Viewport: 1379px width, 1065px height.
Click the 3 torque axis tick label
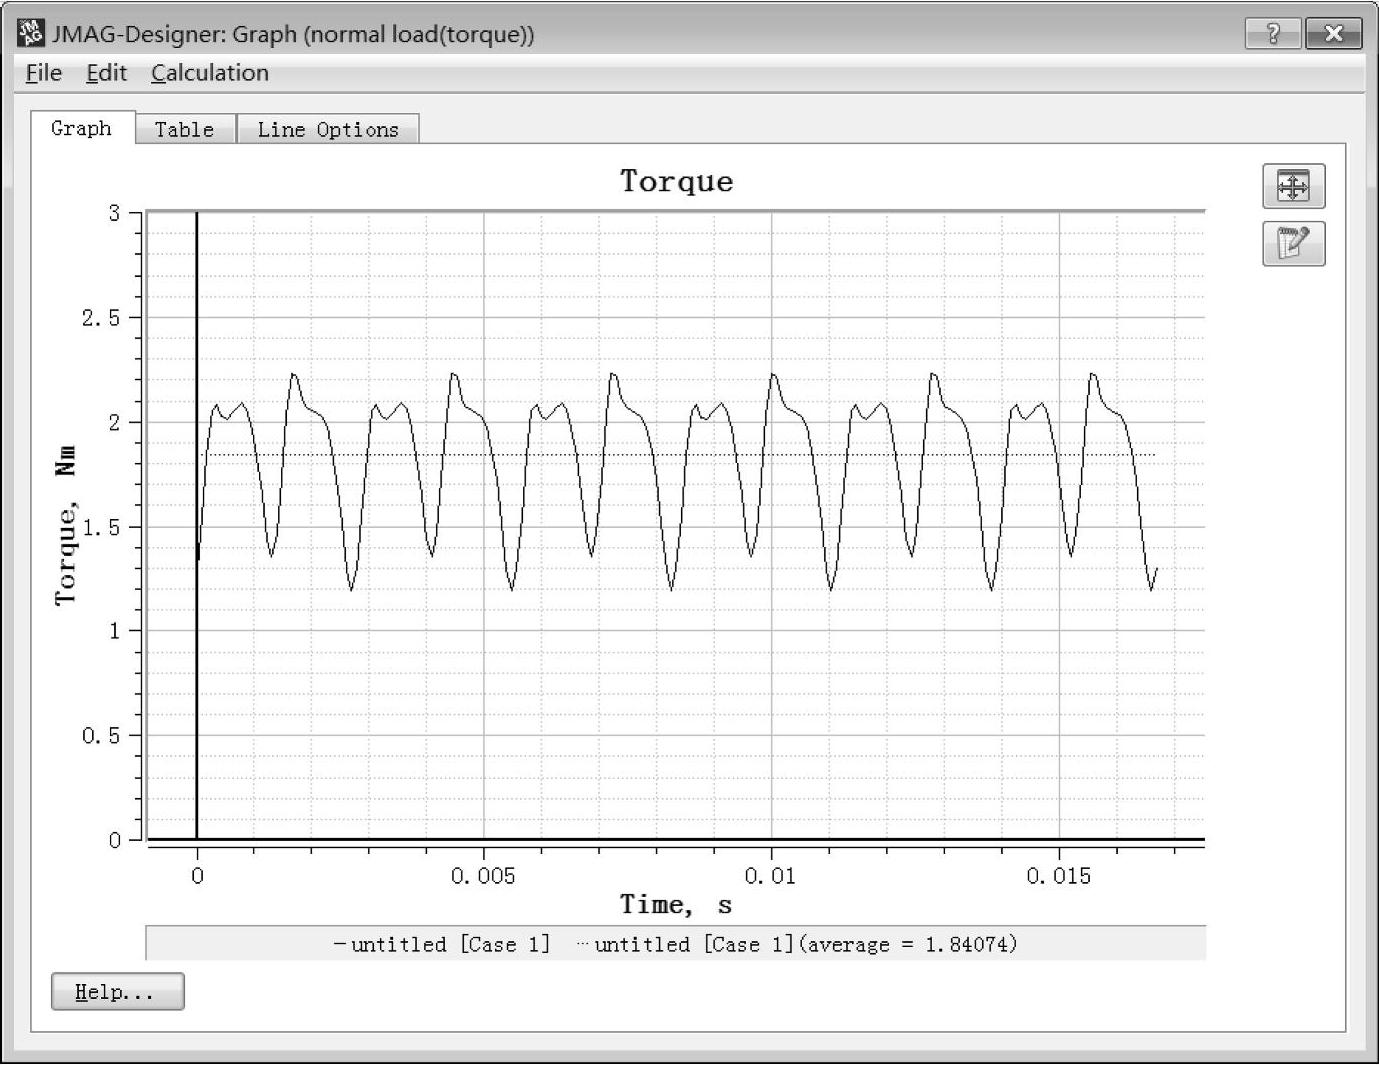click(x=114, y=213)
